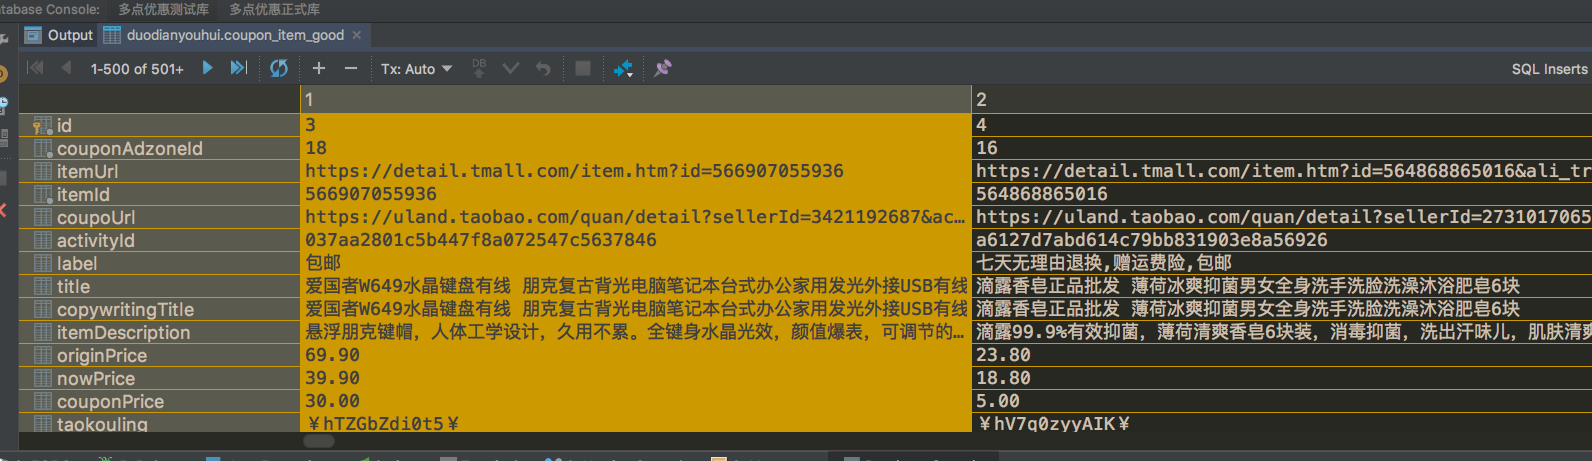Select copywritingTitle field header
This screenshot has width=1592, height=461.
(x=160, y=309)
